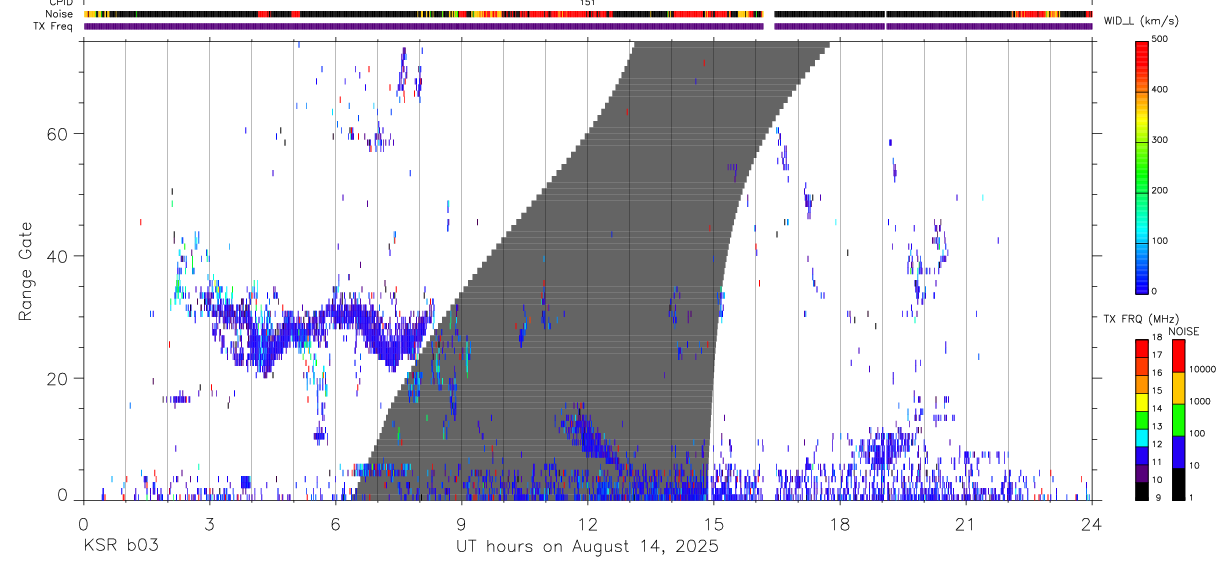Click the purple TX Freq strip above plot
This screenshot has height=567, width=1228.
588,26
